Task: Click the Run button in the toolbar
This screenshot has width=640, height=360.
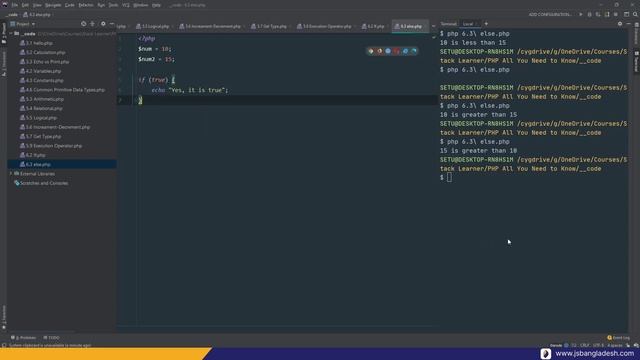Action: (x=581, y=15)
